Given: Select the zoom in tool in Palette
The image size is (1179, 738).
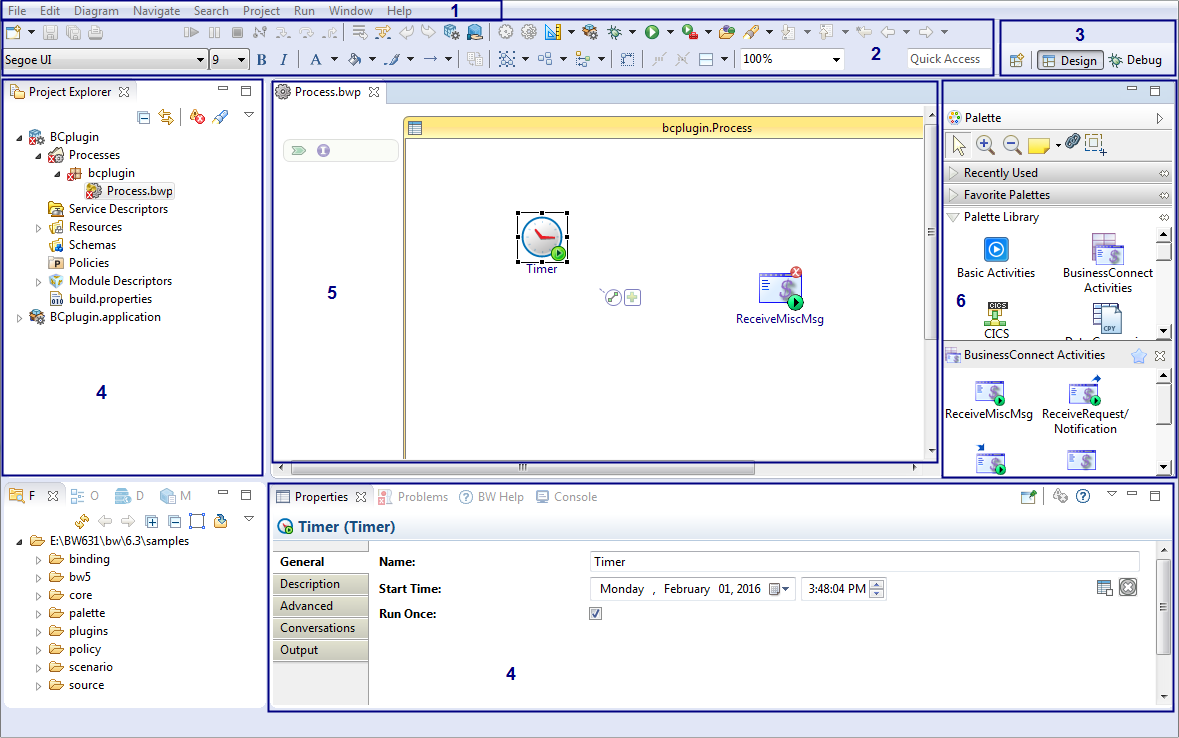Looking at the screenshot, I should (x=985, y=145).
